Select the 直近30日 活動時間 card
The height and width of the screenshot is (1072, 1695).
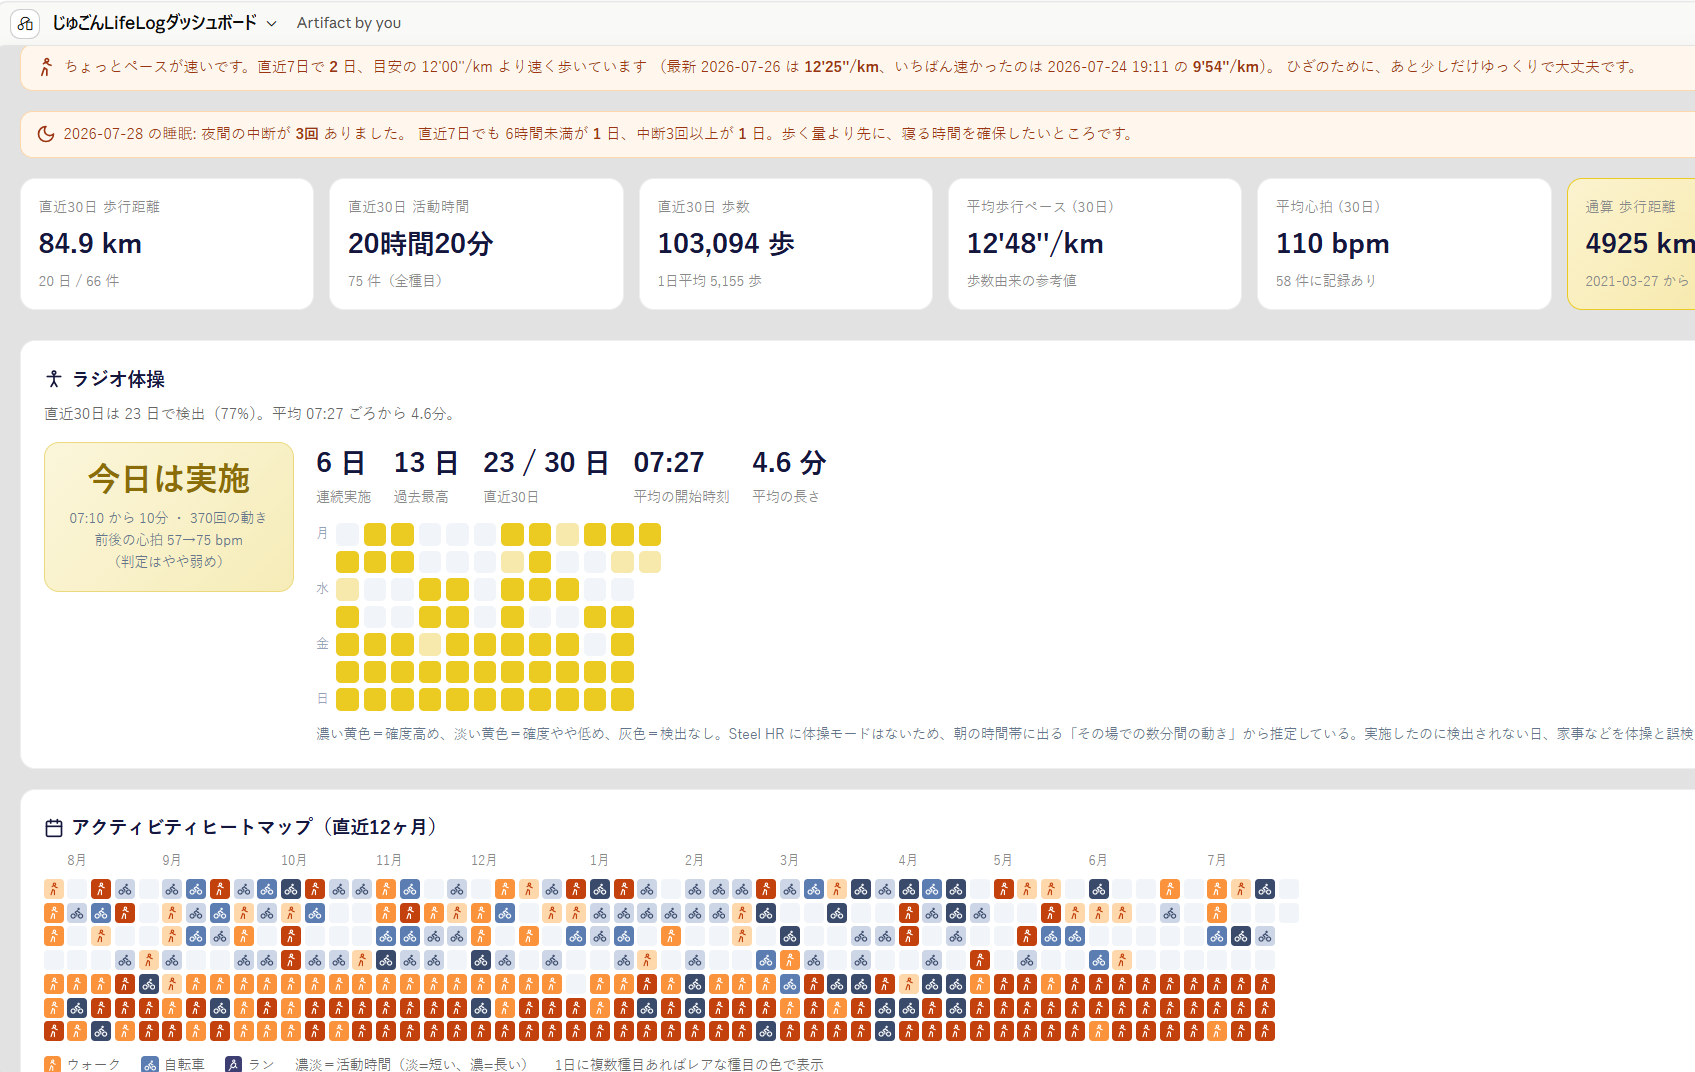tap(476, 244)
